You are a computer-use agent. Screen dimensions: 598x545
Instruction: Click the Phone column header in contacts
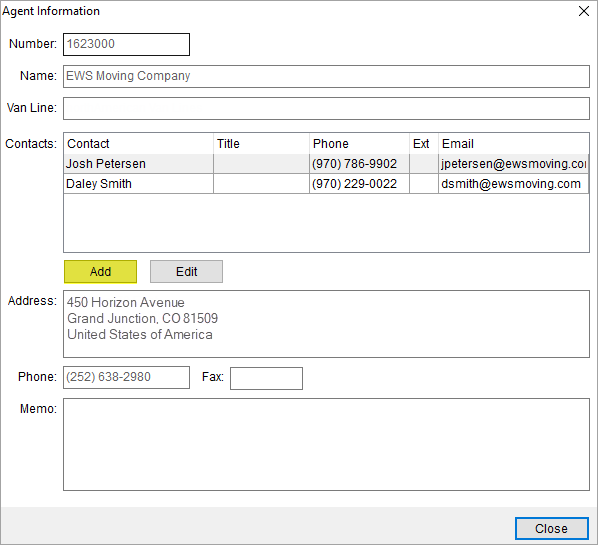(x=359, y=144)
